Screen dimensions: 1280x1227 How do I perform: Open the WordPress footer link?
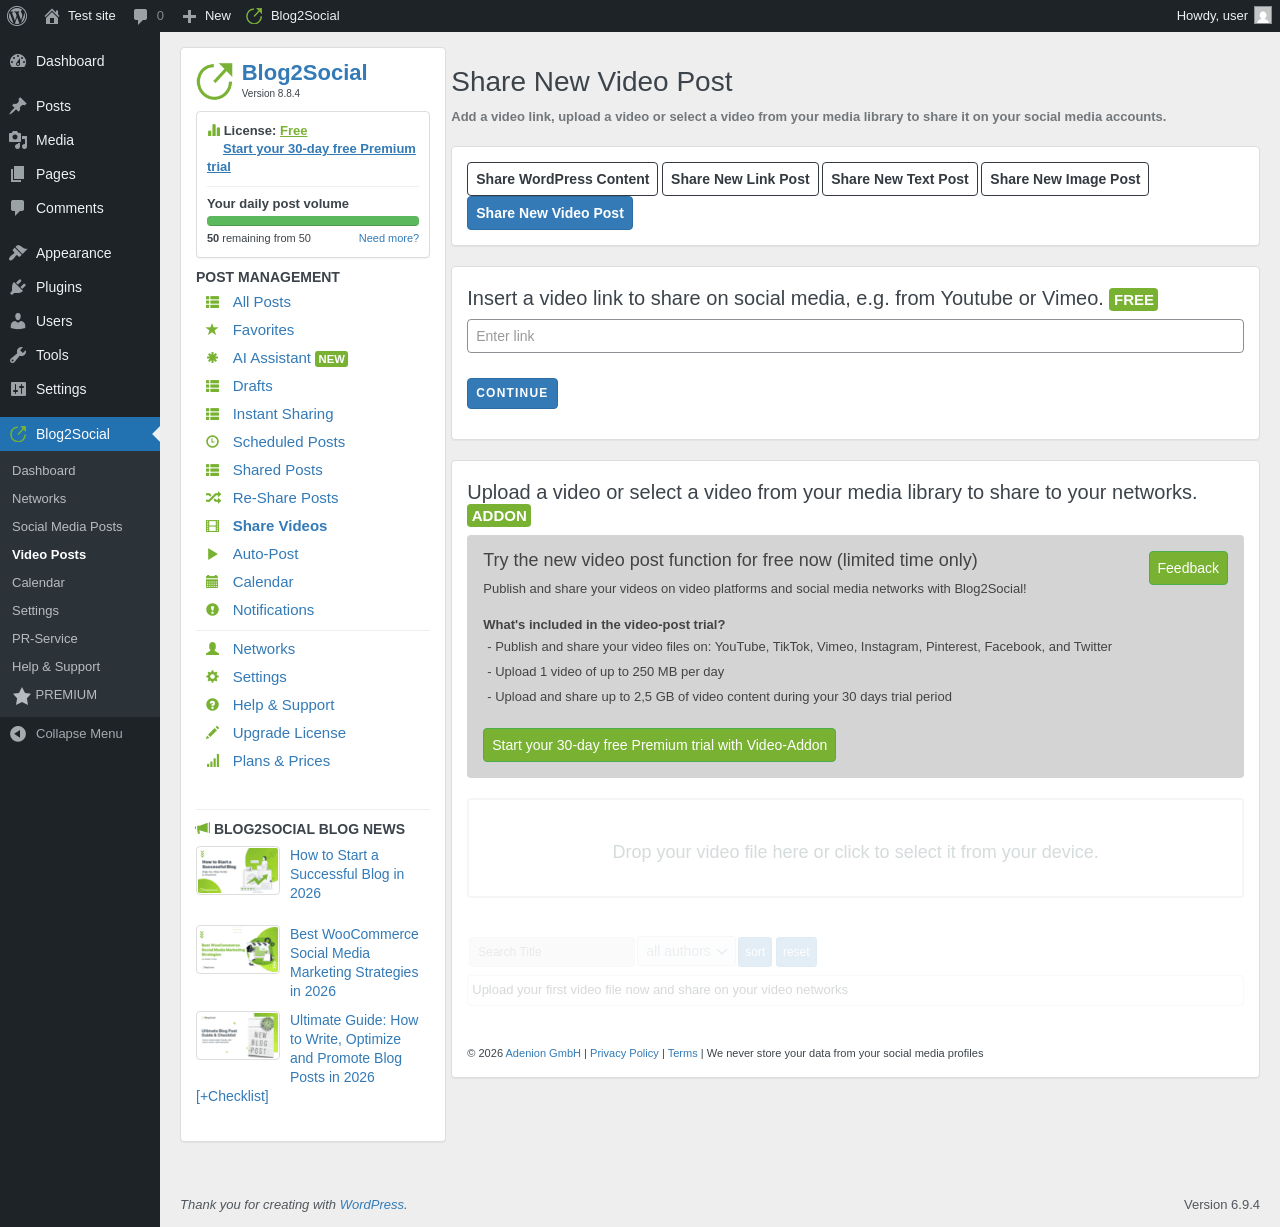(x=372, y=1205)
